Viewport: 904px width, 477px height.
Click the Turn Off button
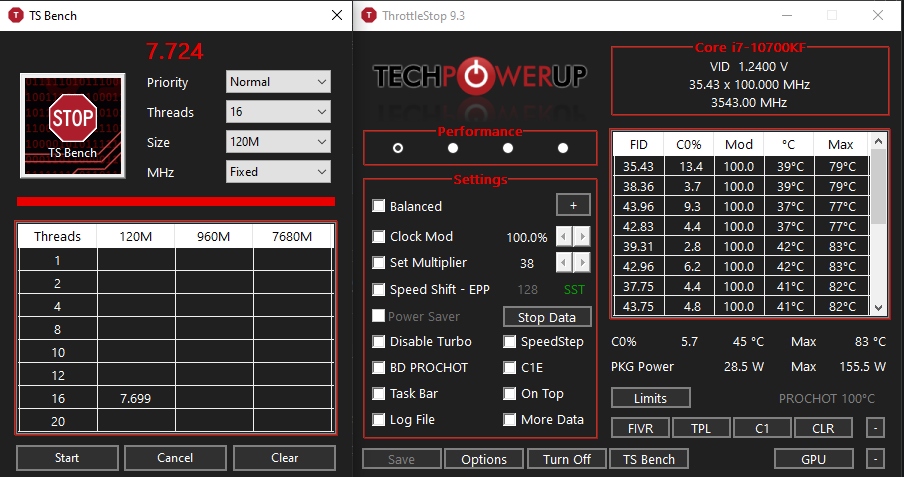tap(567, 459)
